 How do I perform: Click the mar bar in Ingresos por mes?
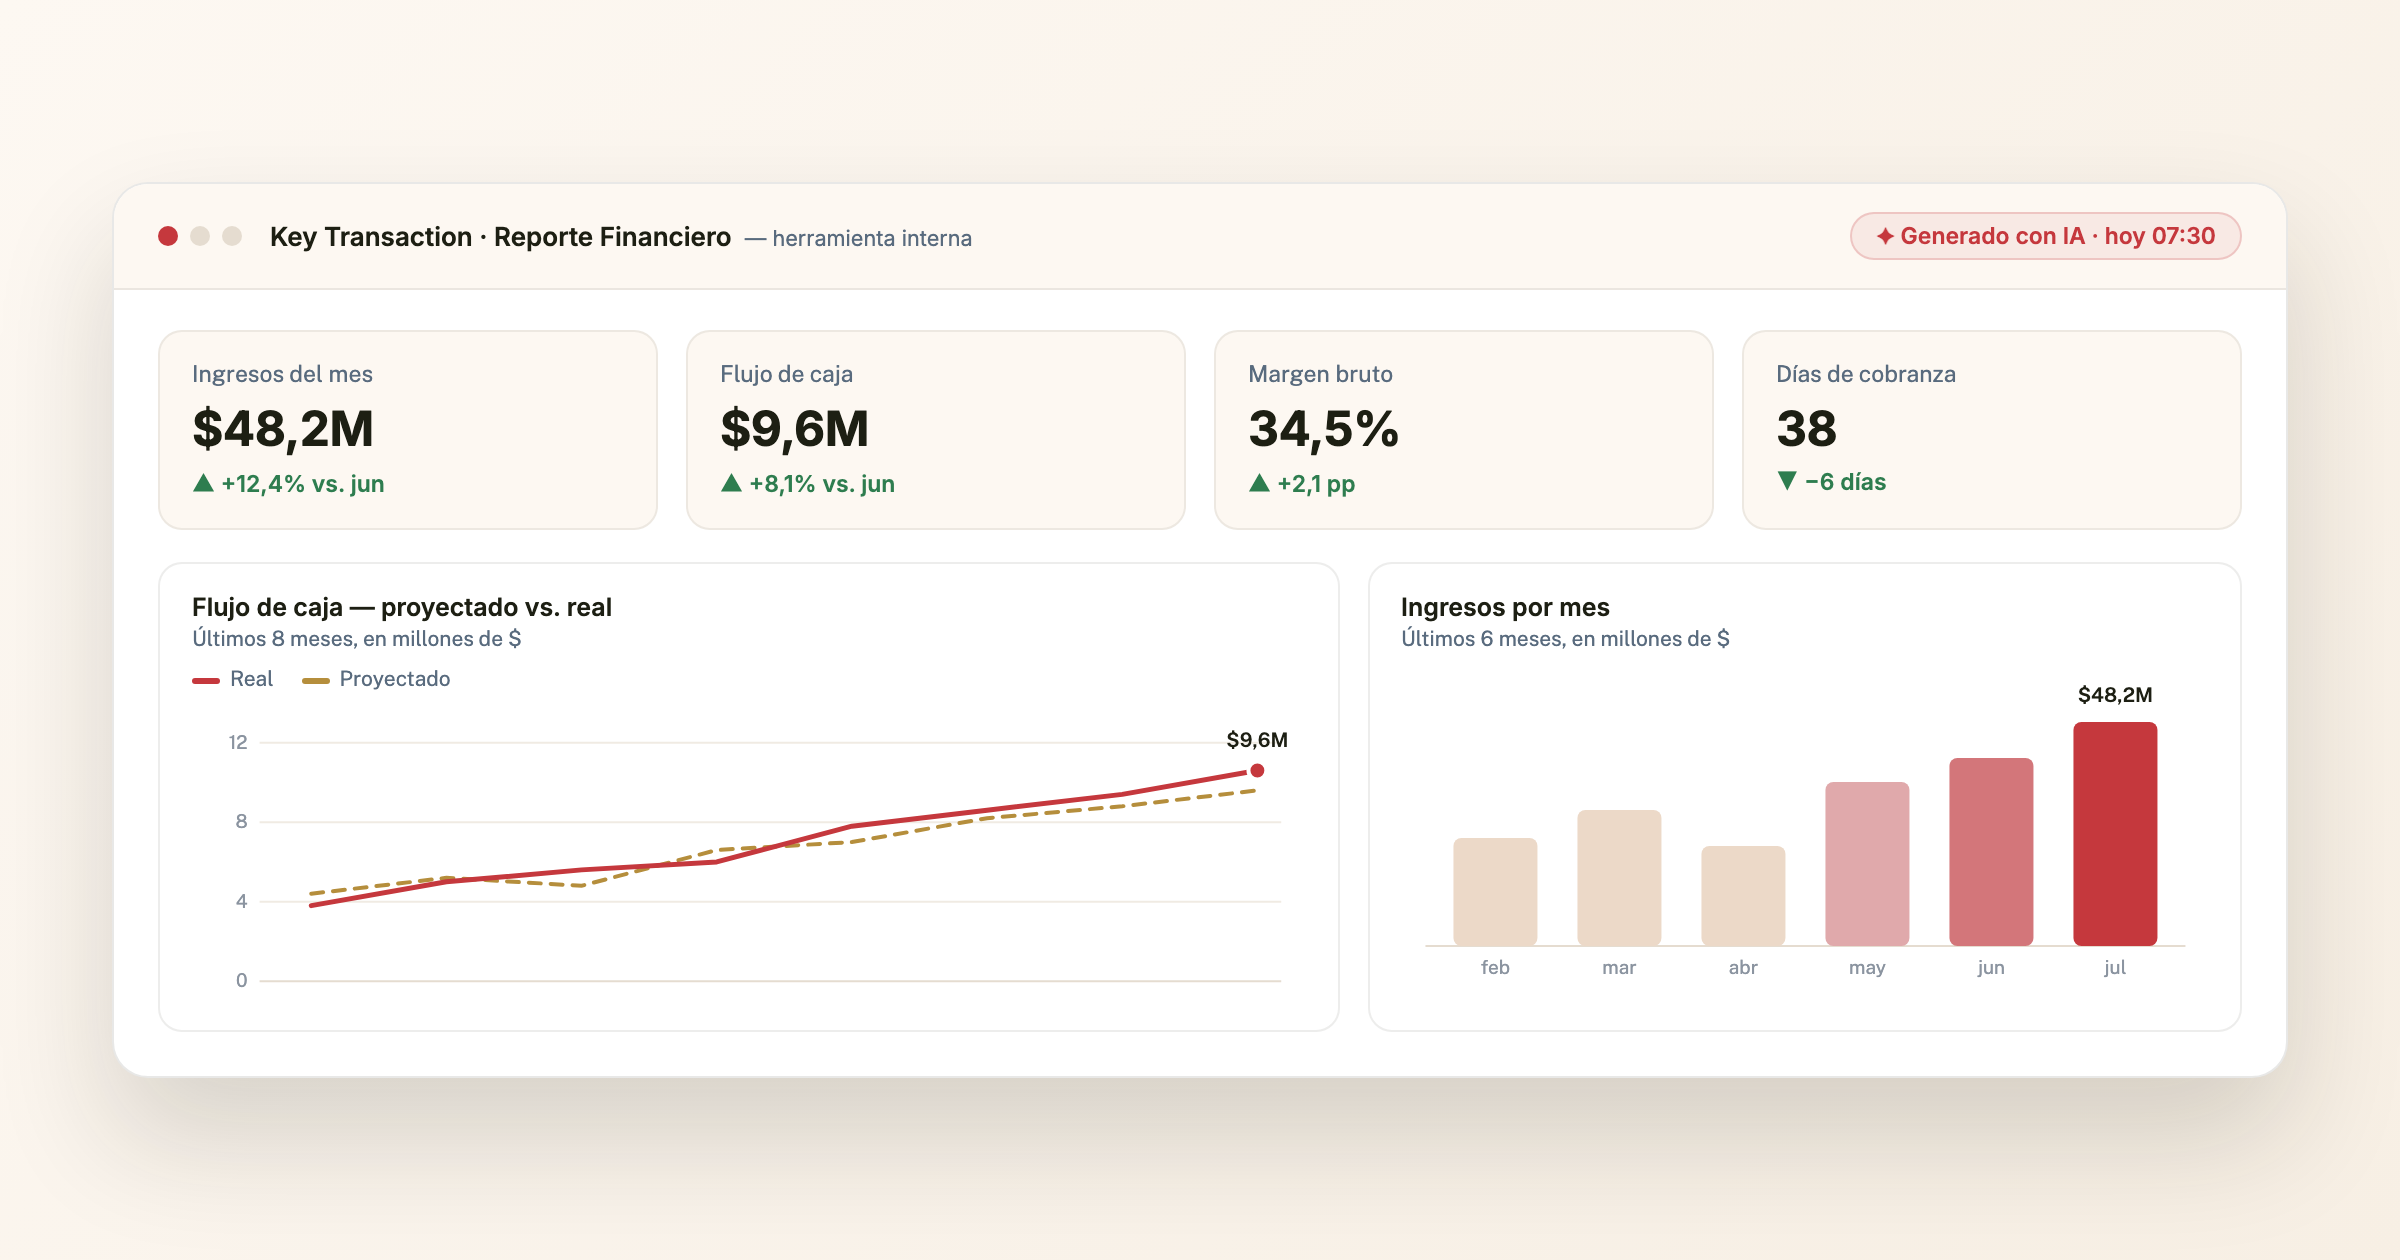click(1619, 877)
